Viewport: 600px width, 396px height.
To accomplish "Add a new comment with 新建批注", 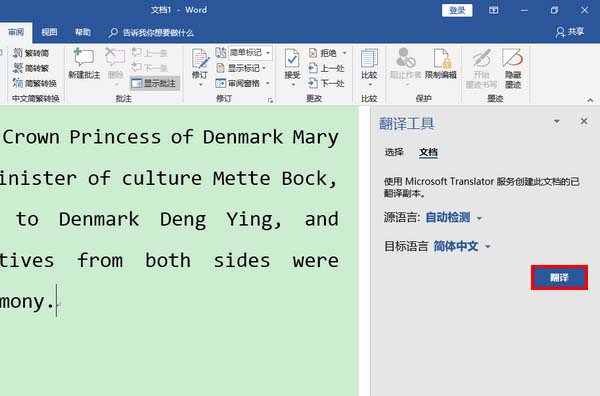I will pyautogui.click(x=84, y=64).
